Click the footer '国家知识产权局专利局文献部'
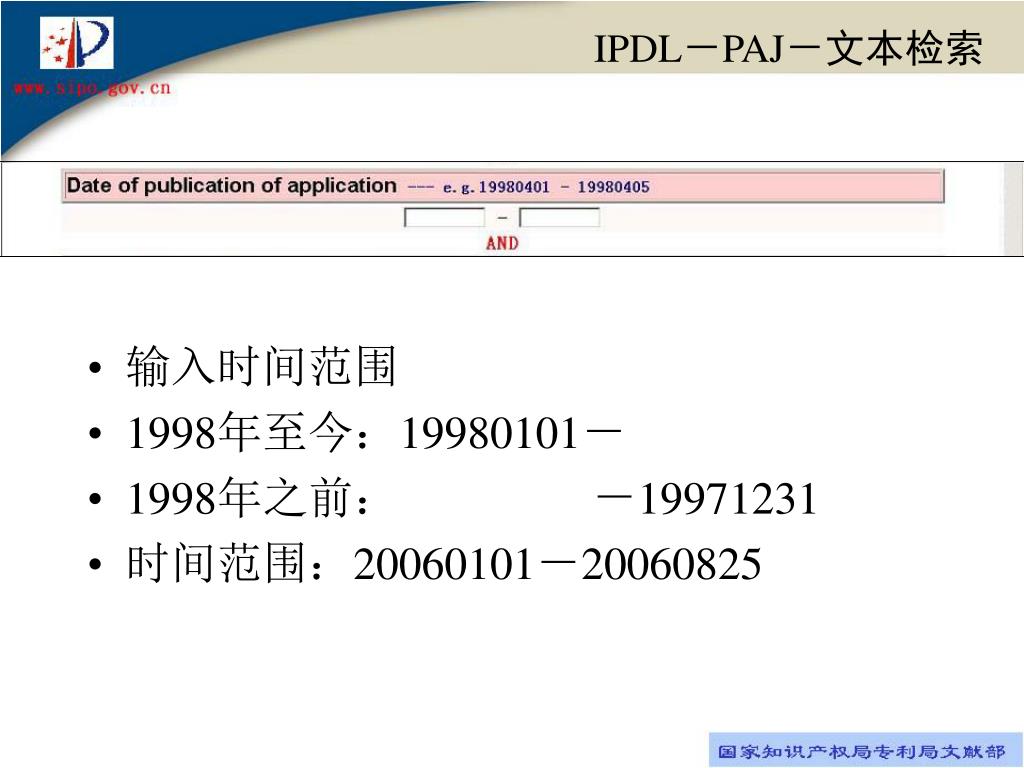The height and width of the screenshot is (768, 1024). (861, 751)
